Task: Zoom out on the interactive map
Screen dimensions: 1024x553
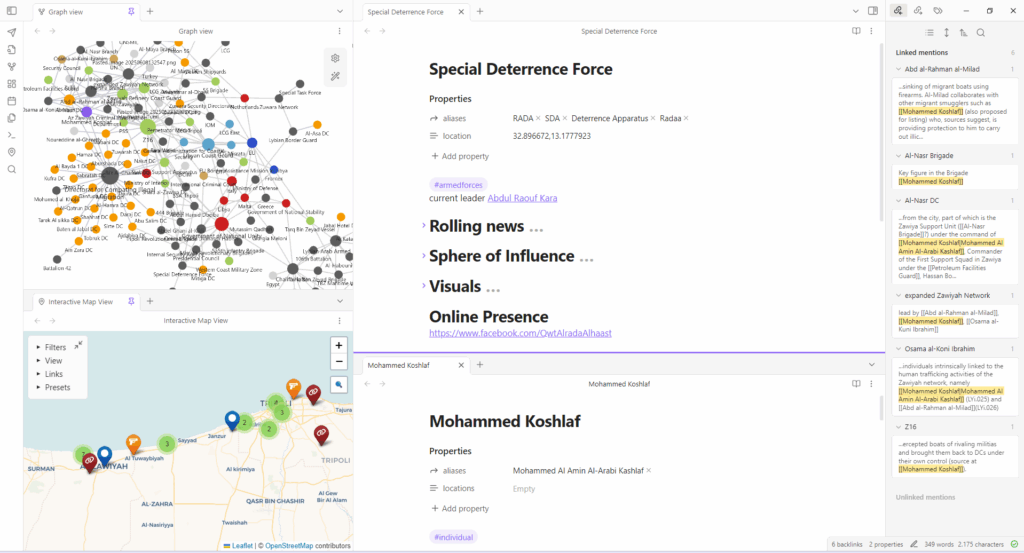Action: [x=339, y=361]
